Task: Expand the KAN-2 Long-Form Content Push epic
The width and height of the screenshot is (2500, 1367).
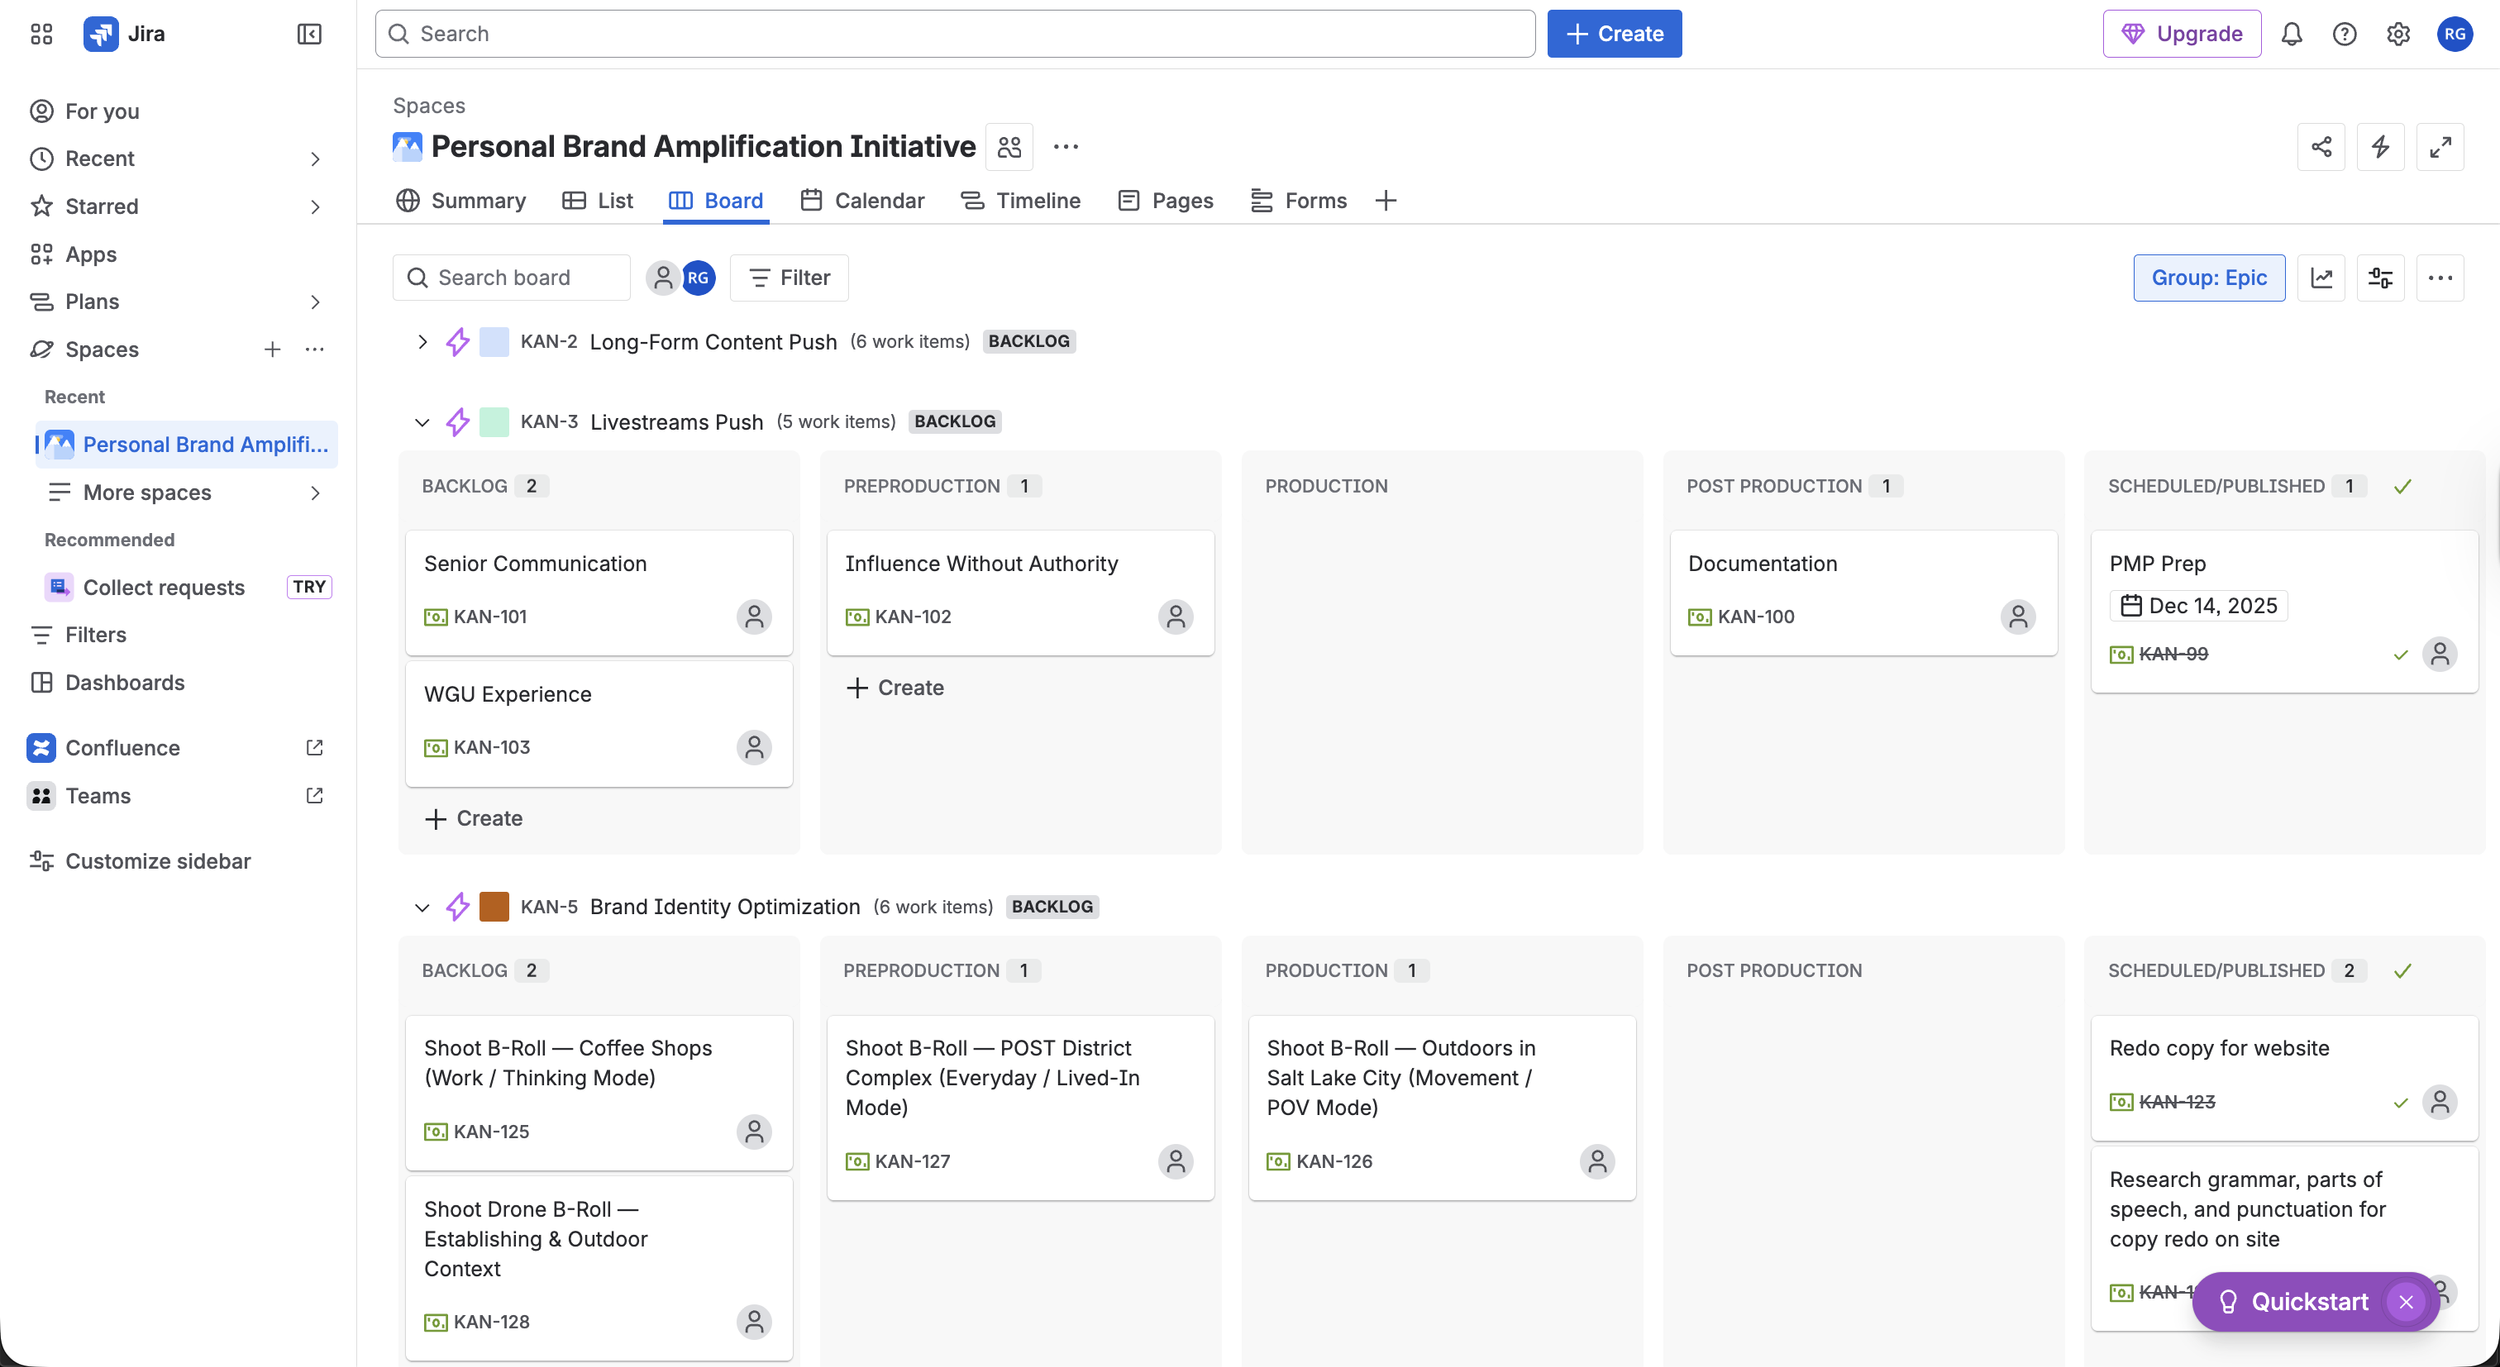Action: tap(422, 341)
